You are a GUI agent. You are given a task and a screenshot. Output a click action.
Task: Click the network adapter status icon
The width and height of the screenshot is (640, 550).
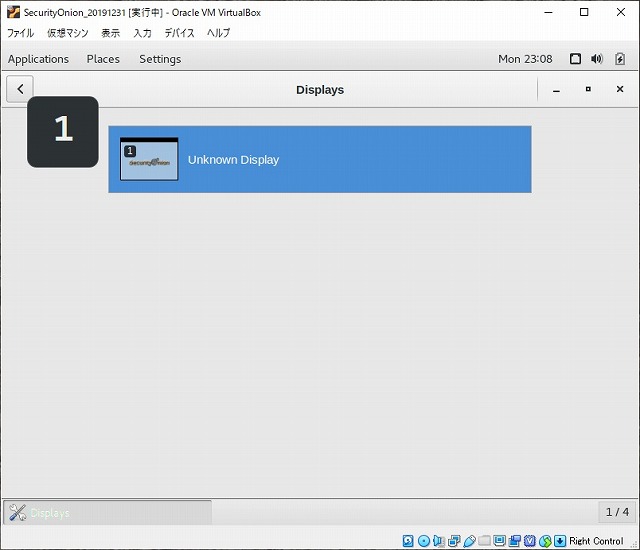454,541
